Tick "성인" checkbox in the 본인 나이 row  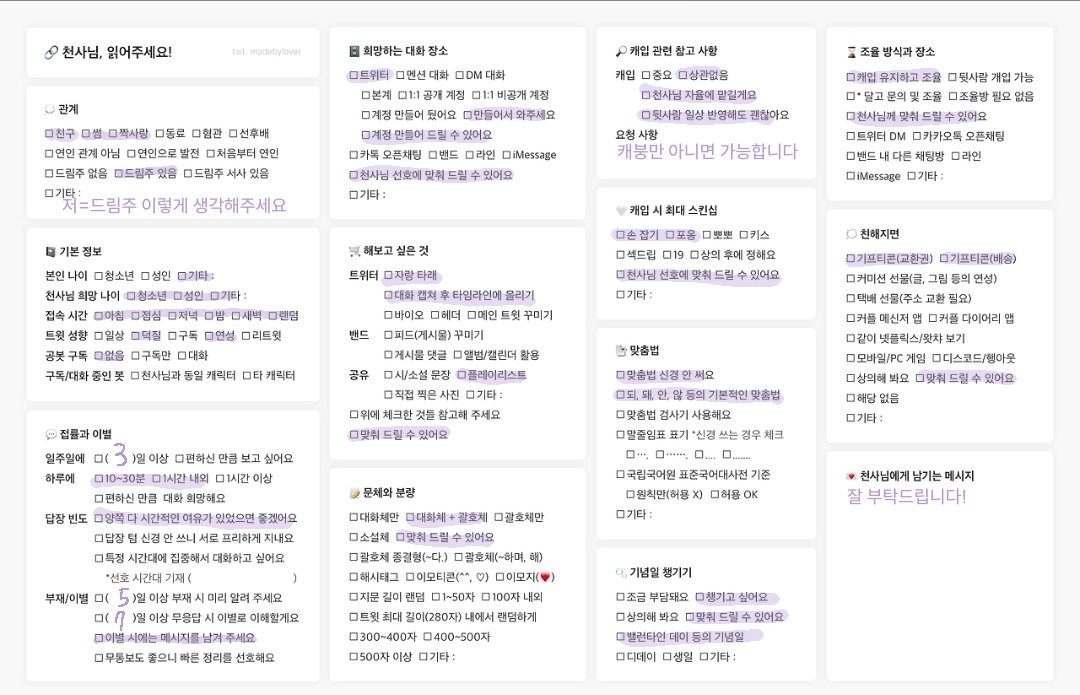pos(145,276)
